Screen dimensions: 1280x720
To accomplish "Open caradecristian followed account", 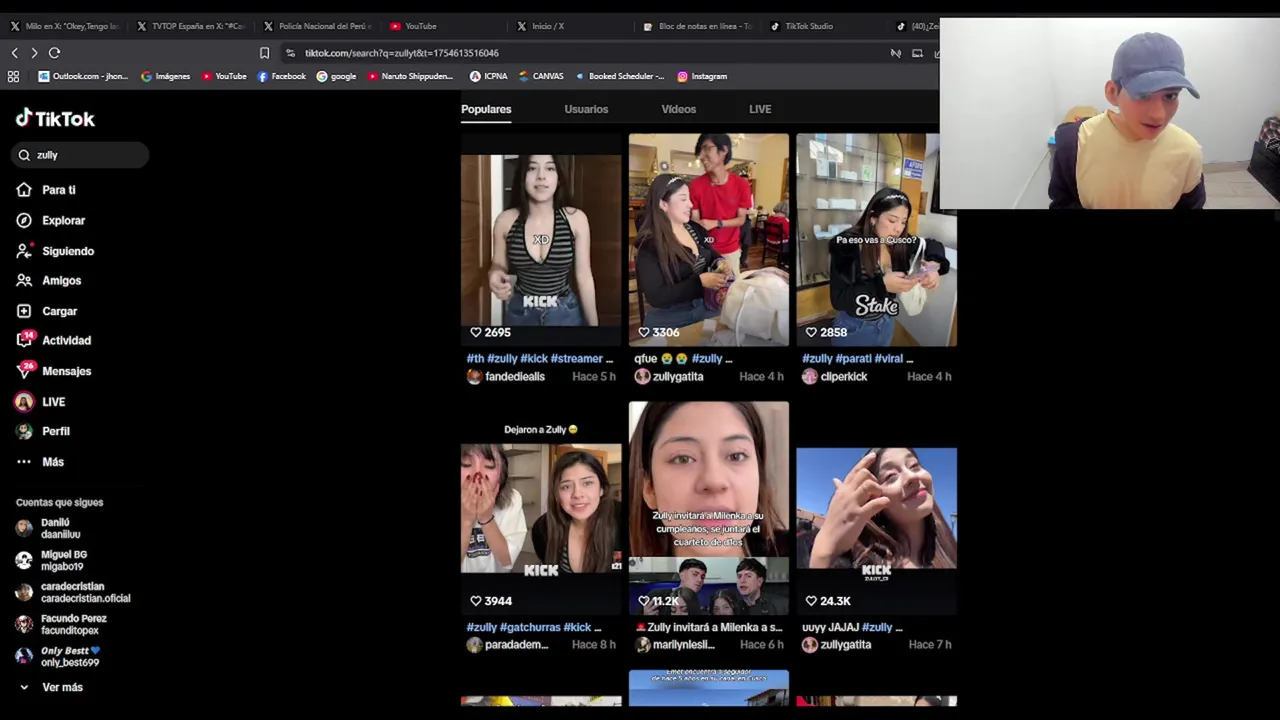I will pos(73,592).
